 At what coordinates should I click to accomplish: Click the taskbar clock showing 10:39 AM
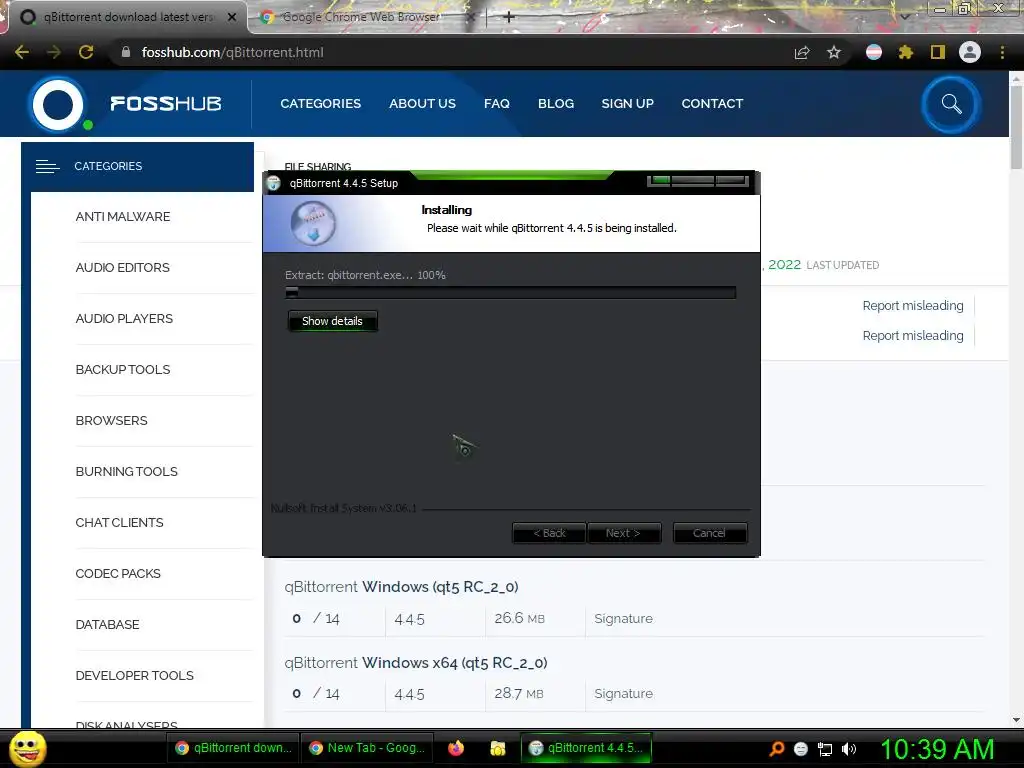(x=937, y=749)
